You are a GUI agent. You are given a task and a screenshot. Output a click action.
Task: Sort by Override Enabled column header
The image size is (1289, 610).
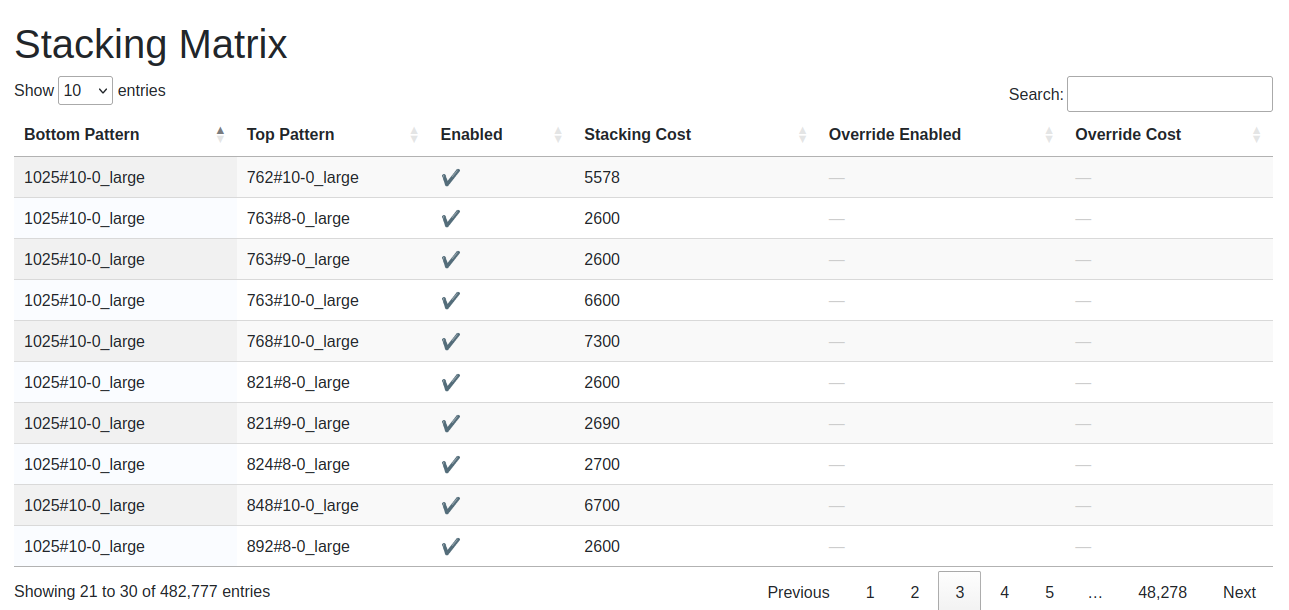click(x=942, y=134)
